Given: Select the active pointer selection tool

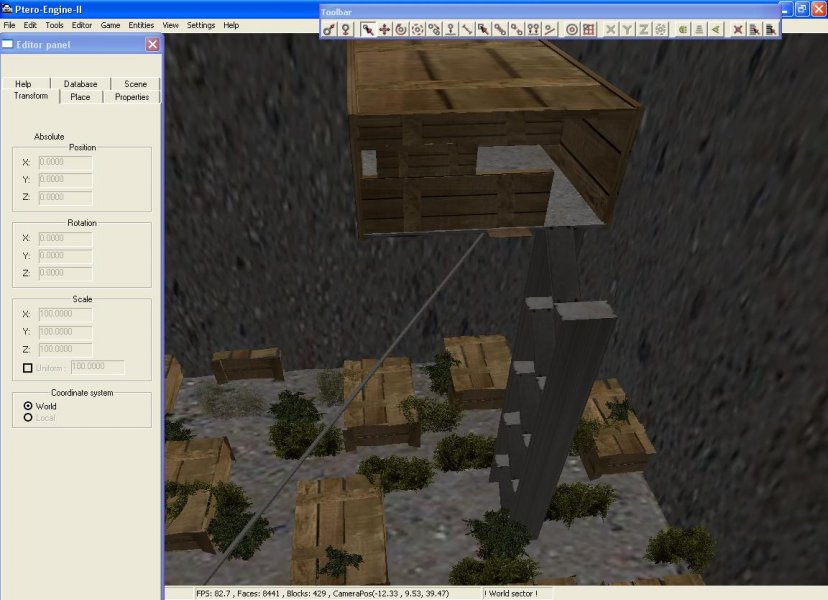Looking at the screenshot, I should [x=368, y=30].
